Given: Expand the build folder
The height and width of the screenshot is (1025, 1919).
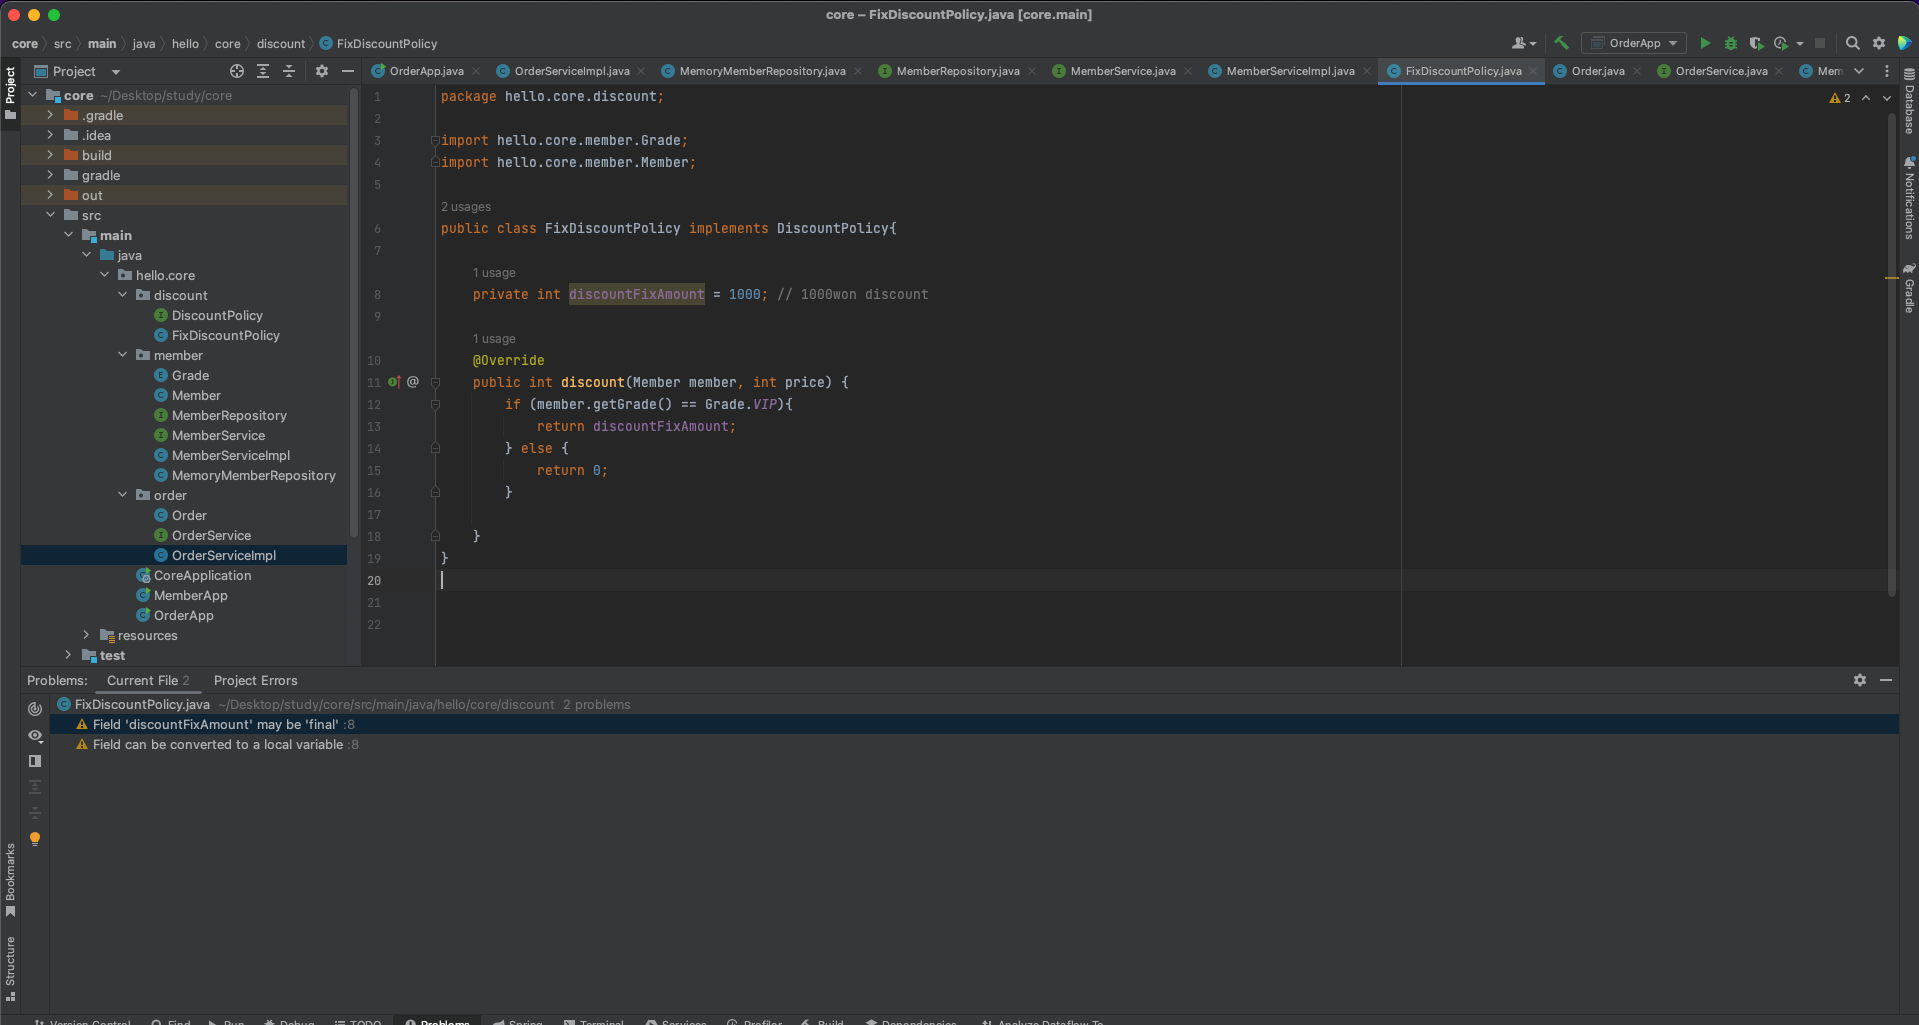Looking at the screenshot, I should pyautogui.click(x=50, y=155).
